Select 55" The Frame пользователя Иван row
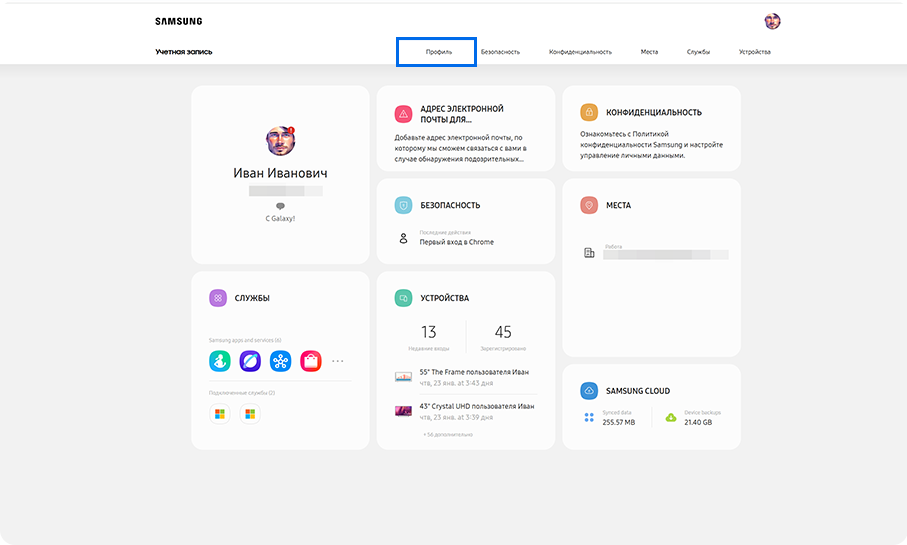The height and width of the screenshot is (545, 907). pos(466,377)
